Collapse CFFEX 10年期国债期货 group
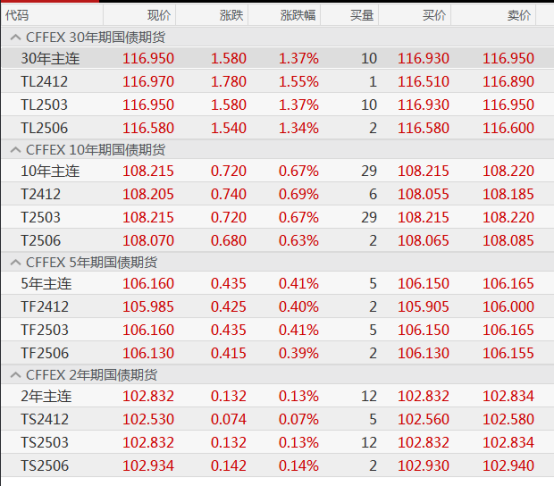554x486 pixels. pyautogui.click(x=15, y=150)
